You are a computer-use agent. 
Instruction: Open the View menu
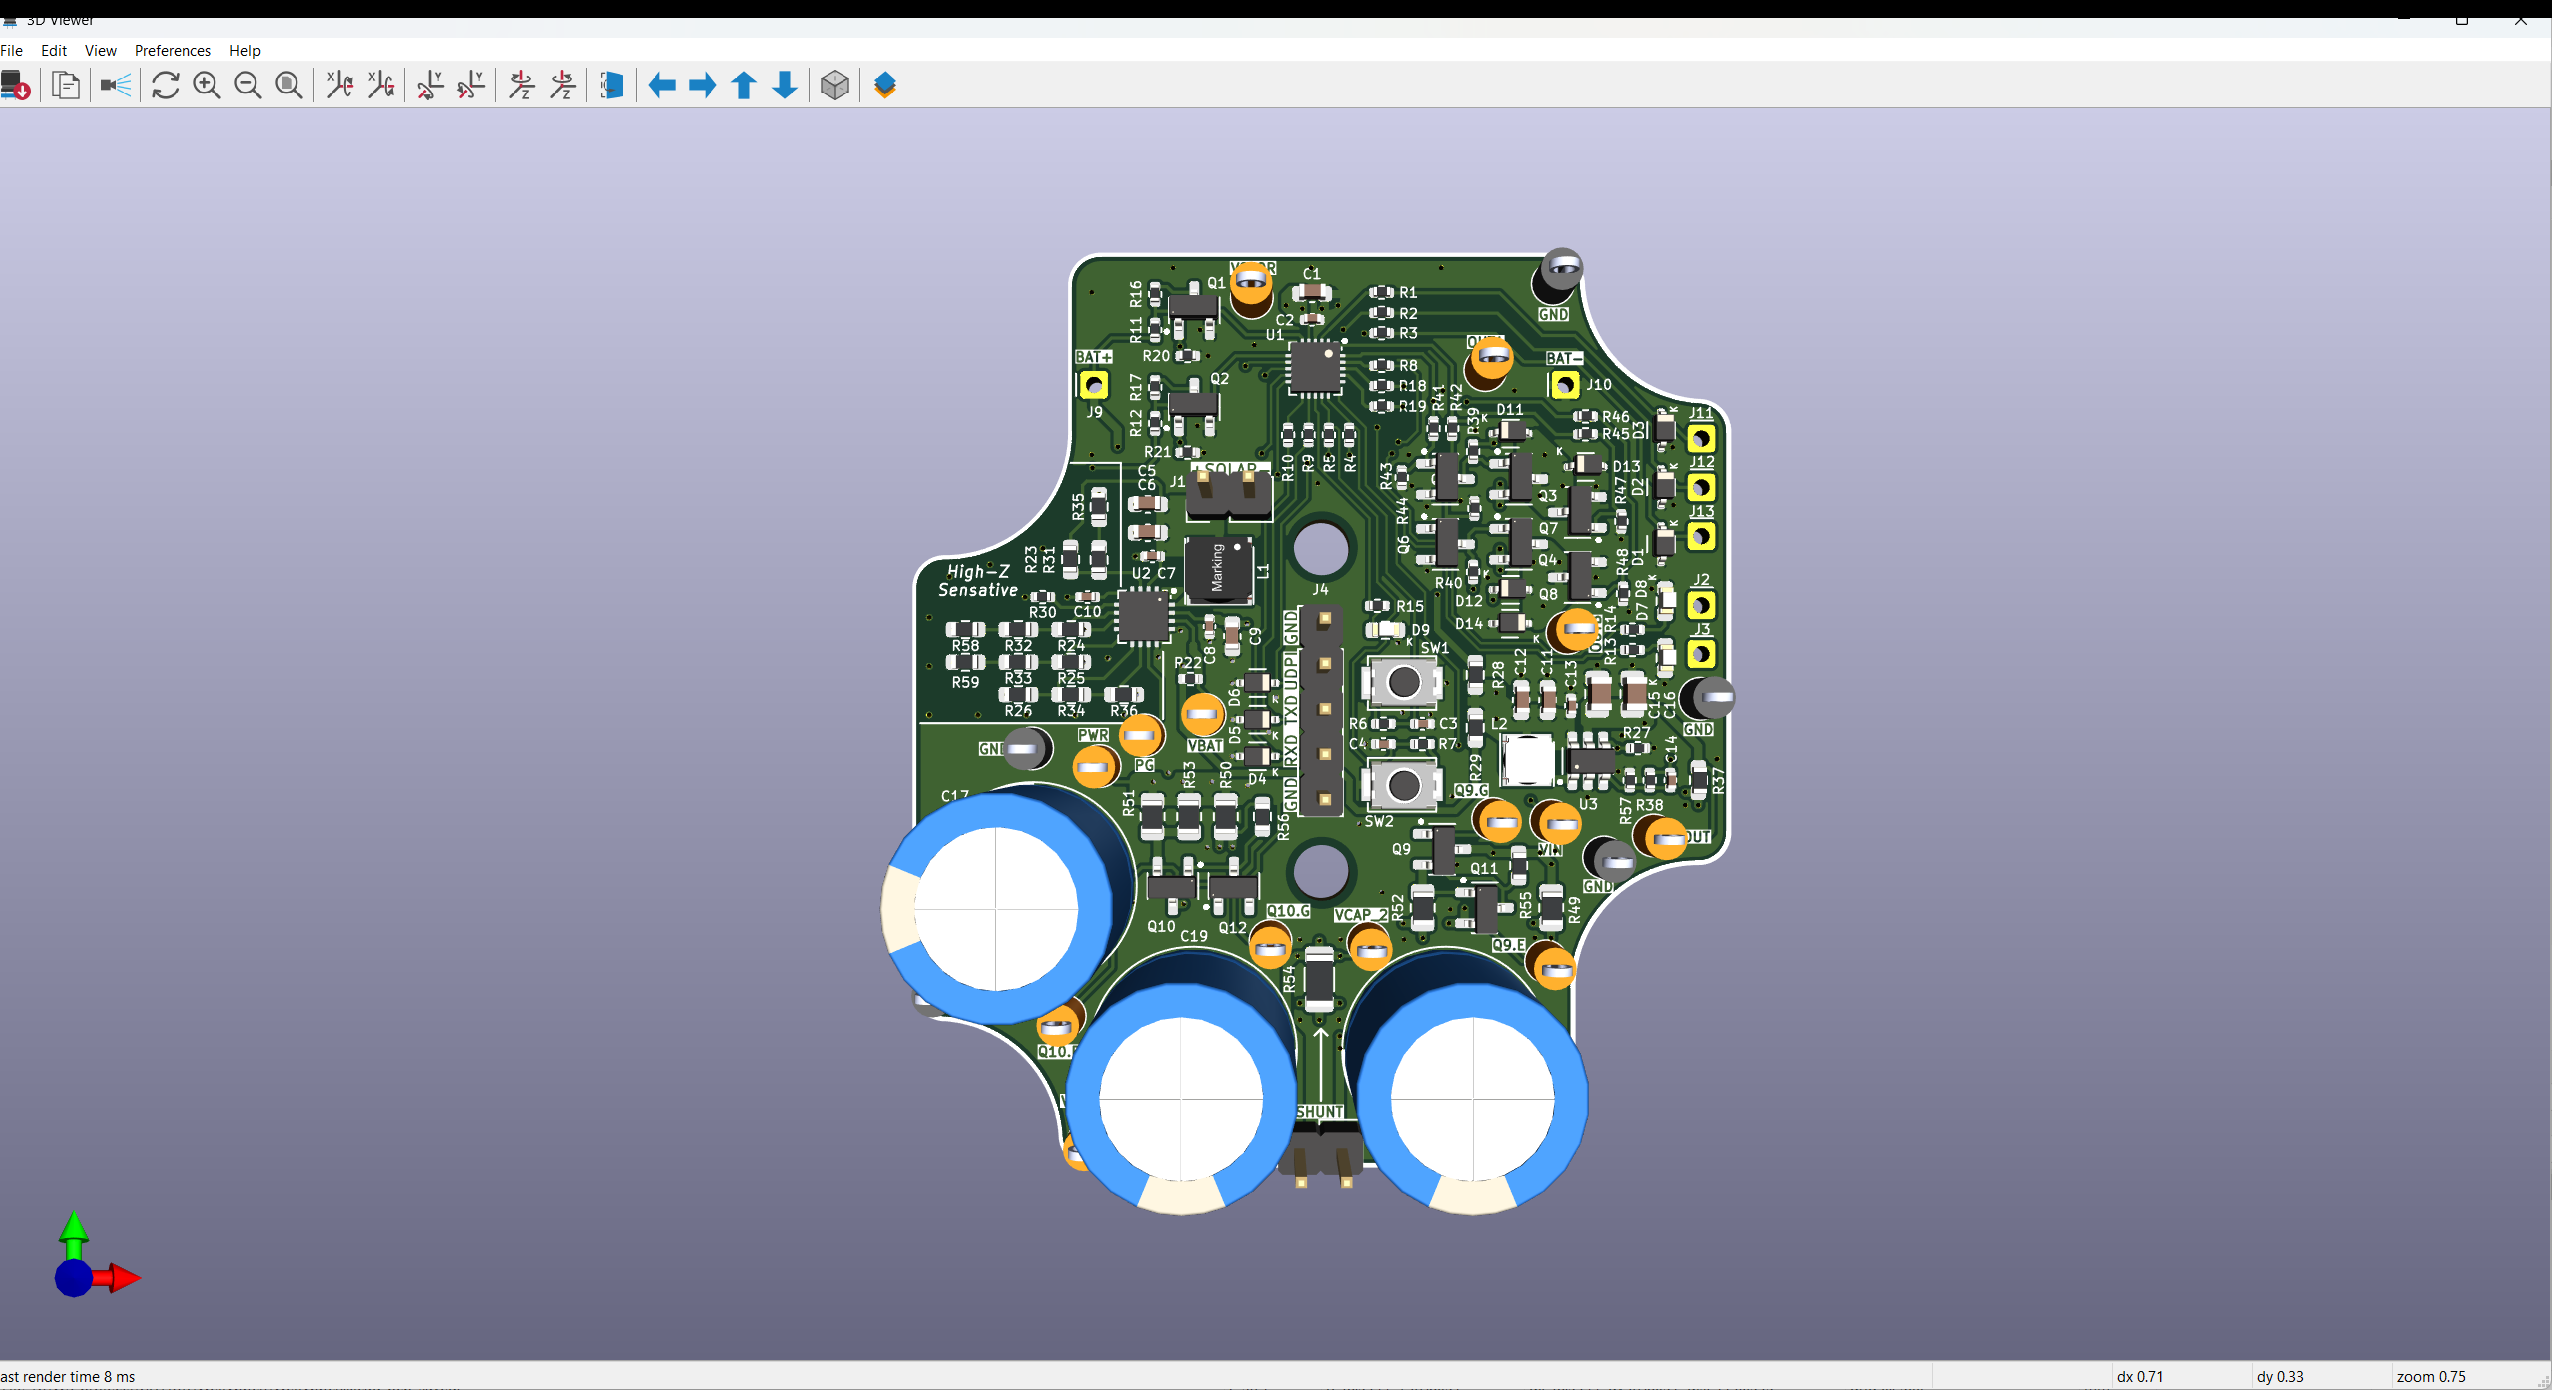100,51
